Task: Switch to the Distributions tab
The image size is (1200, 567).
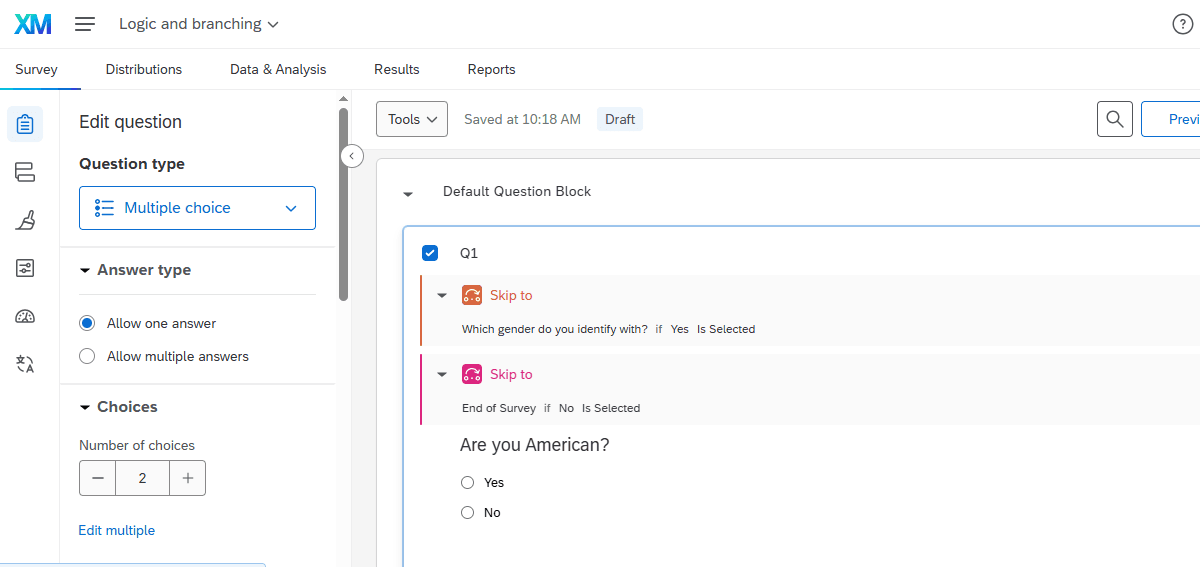Action: click(x=144, y=69)
